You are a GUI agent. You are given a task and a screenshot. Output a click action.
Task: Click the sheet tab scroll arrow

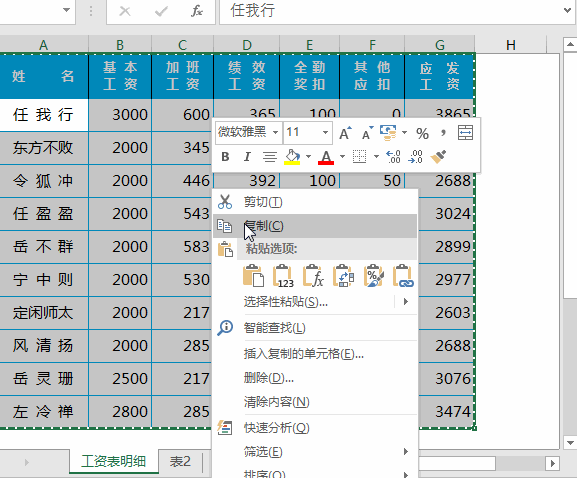pos(26,462)
